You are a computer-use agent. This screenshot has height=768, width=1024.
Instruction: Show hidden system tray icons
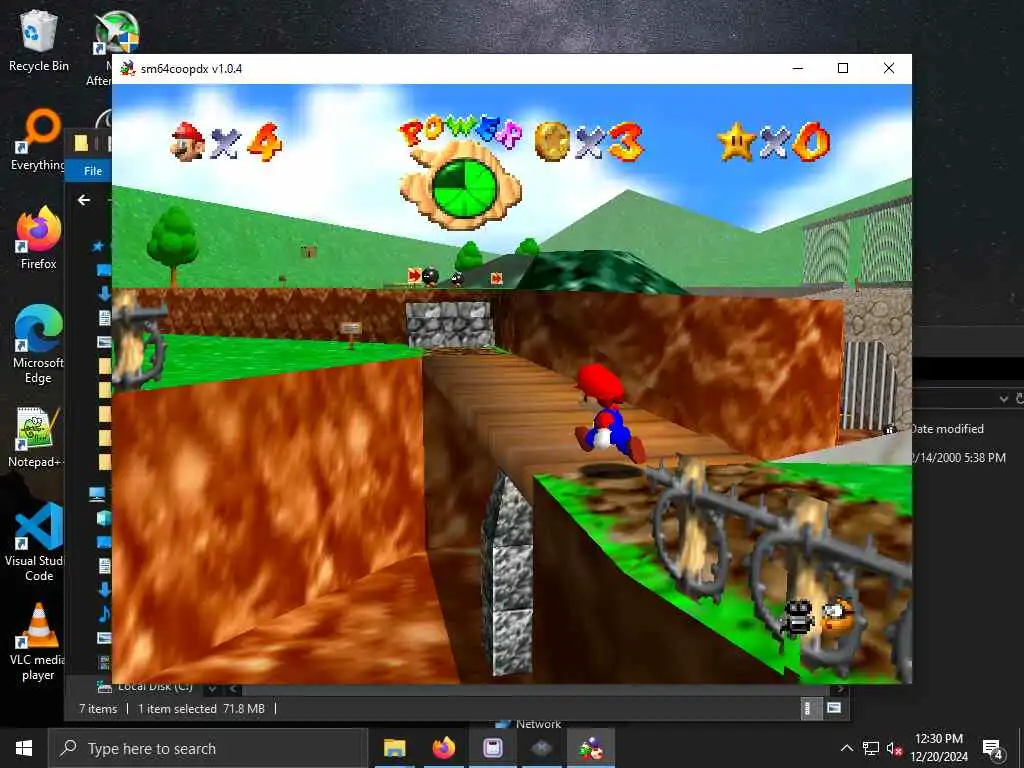click(846, 748)
